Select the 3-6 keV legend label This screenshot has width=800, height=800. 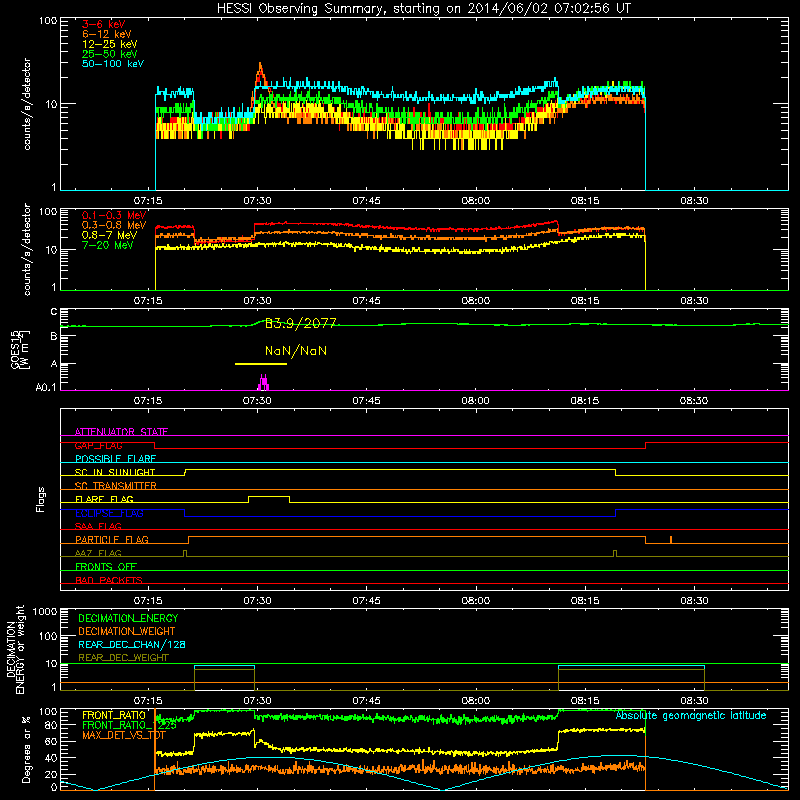pos(104,24)
